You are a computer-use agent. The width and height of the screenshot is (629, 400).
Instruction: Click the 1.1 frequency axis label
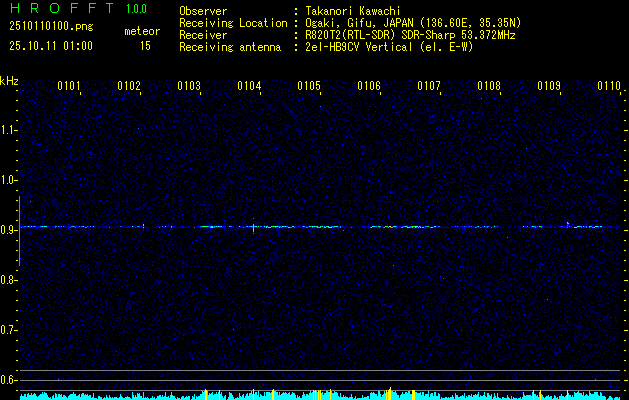tap(8, 130)
